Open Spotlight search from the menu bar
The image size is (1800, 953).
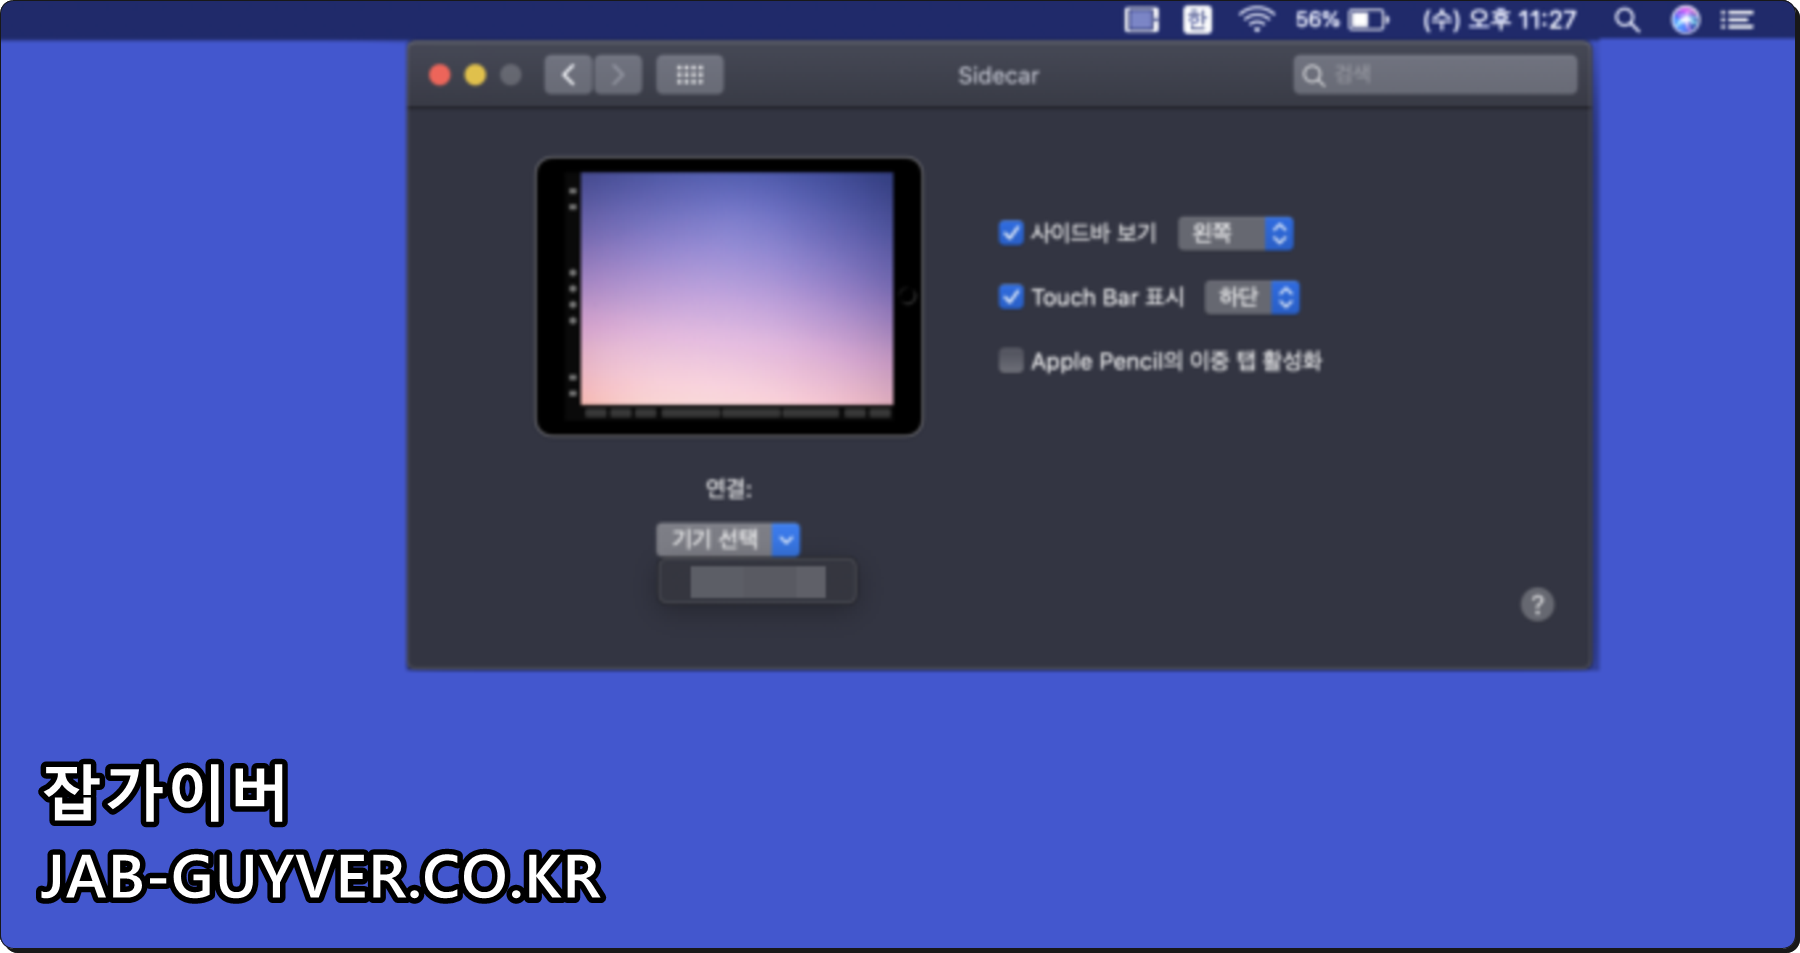[1626, 19]
